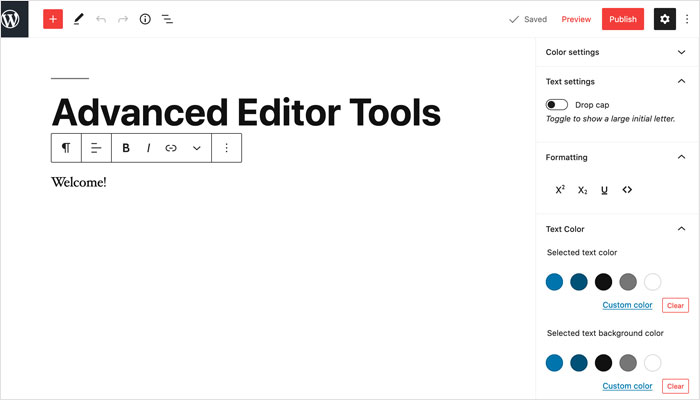Pick gray swatch for background color

click(628, 362)
